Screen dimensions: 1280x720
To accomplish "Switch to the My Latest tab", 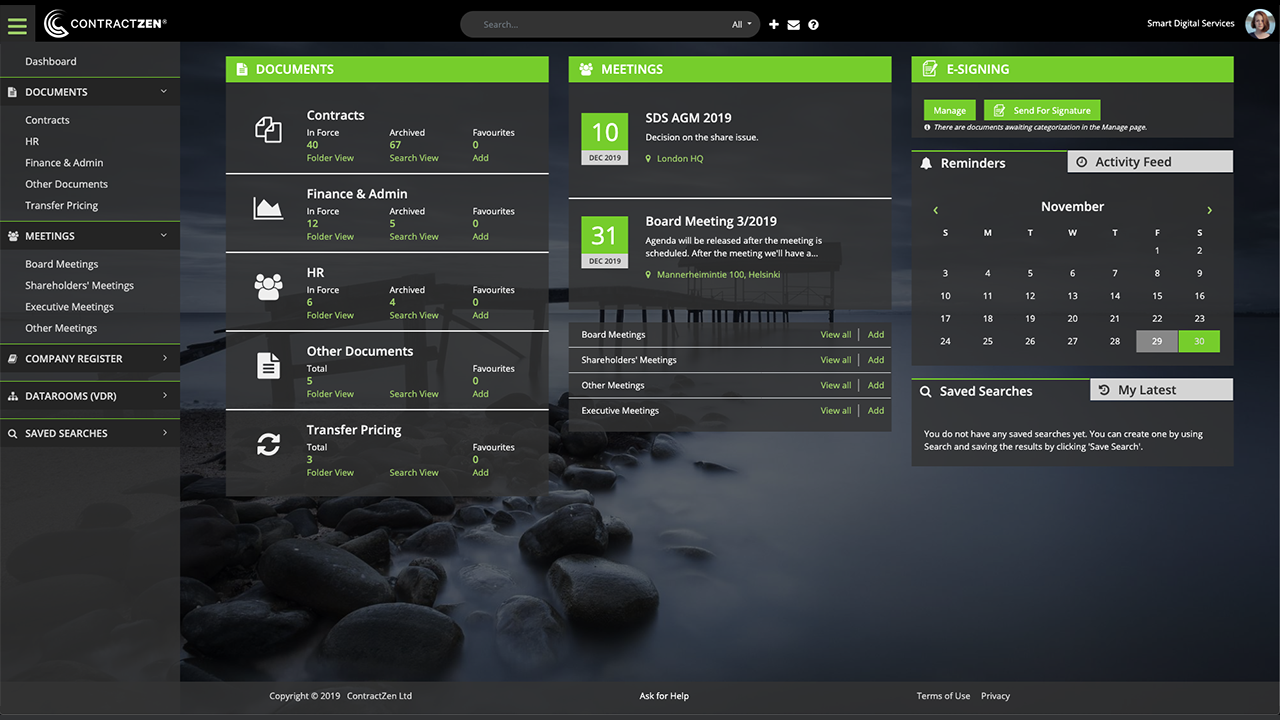I will coord(1161,390).
